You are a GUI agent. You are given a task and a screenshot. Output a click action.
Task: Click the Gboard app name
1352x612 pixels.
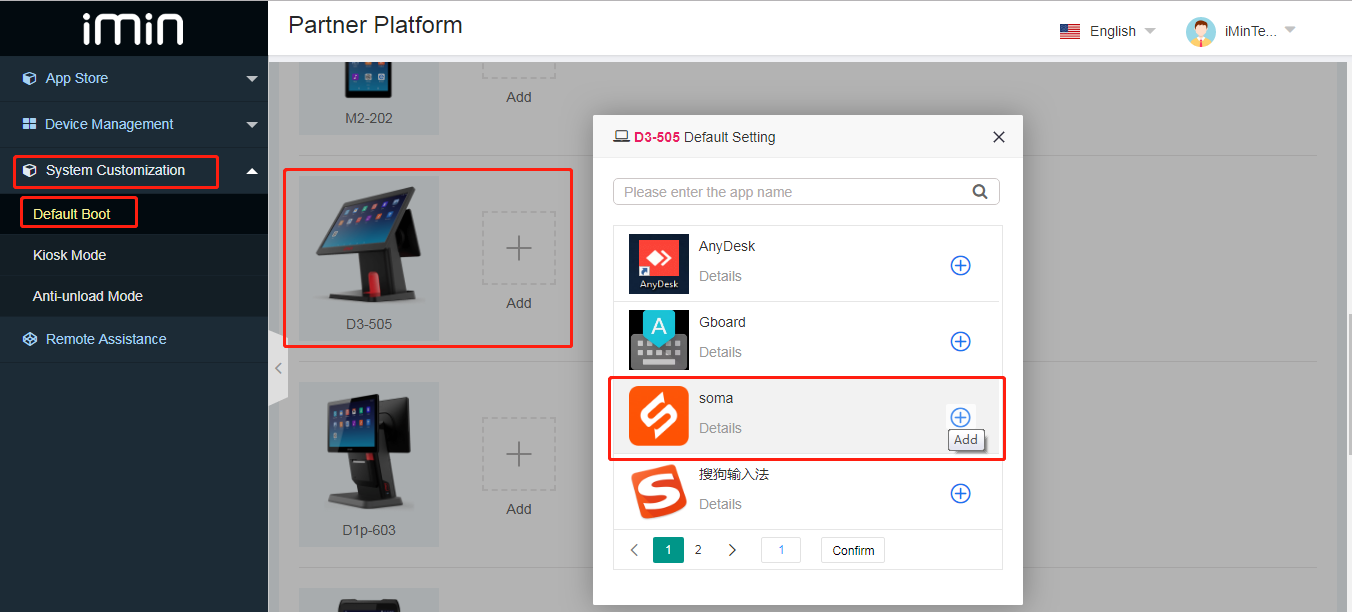tap(722, 322)
